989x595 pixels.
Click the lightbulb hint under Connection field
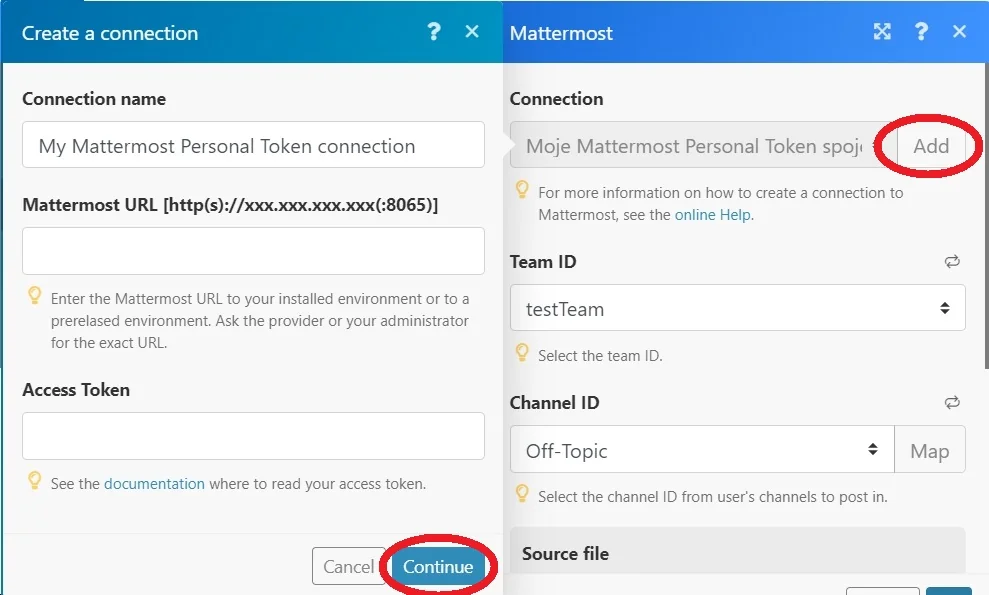pyautogui.click(x=522, y=189)
